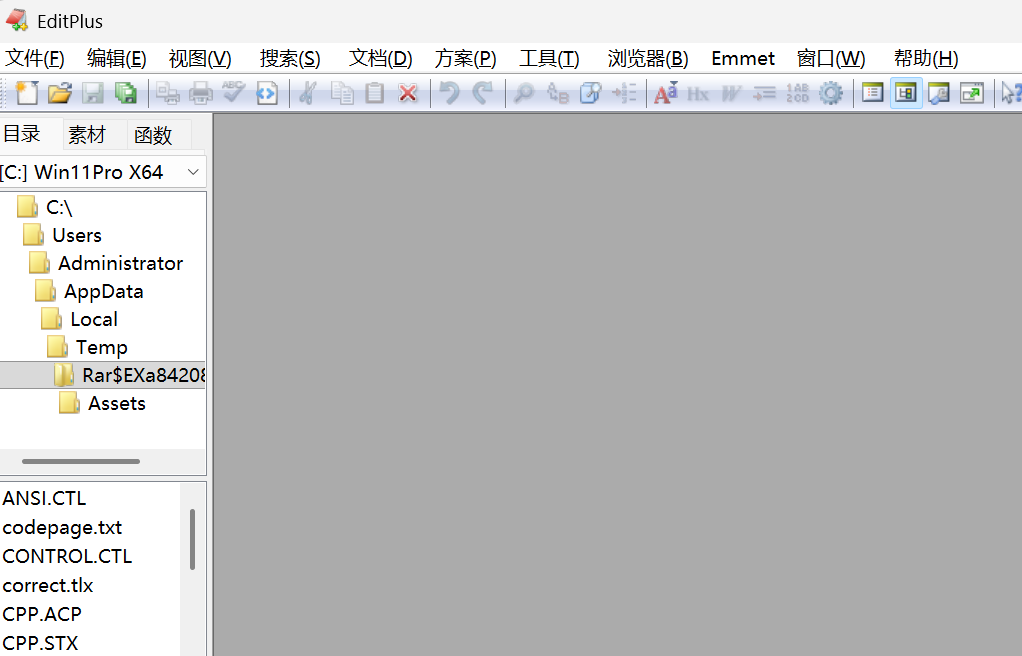This screenshot has height=656, width=1022.
Task: Select codepage.txt in the file list
Action: click(x=62, y=527)
